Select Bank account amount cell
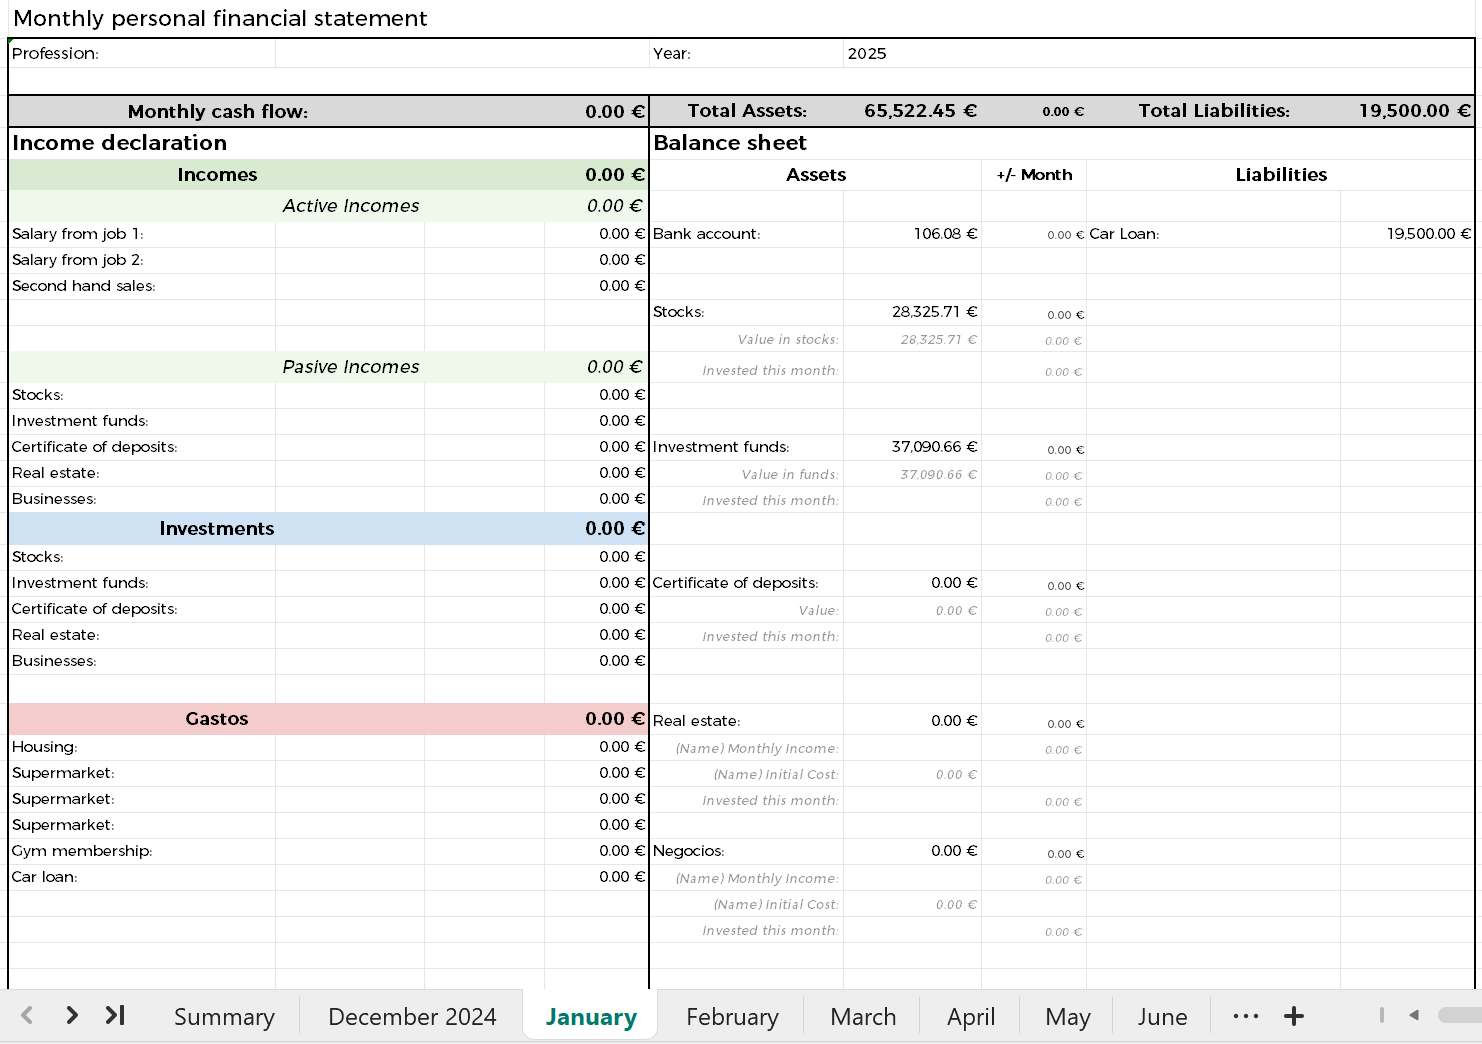The image size is (1482, 1044). (x=912, y=234)
